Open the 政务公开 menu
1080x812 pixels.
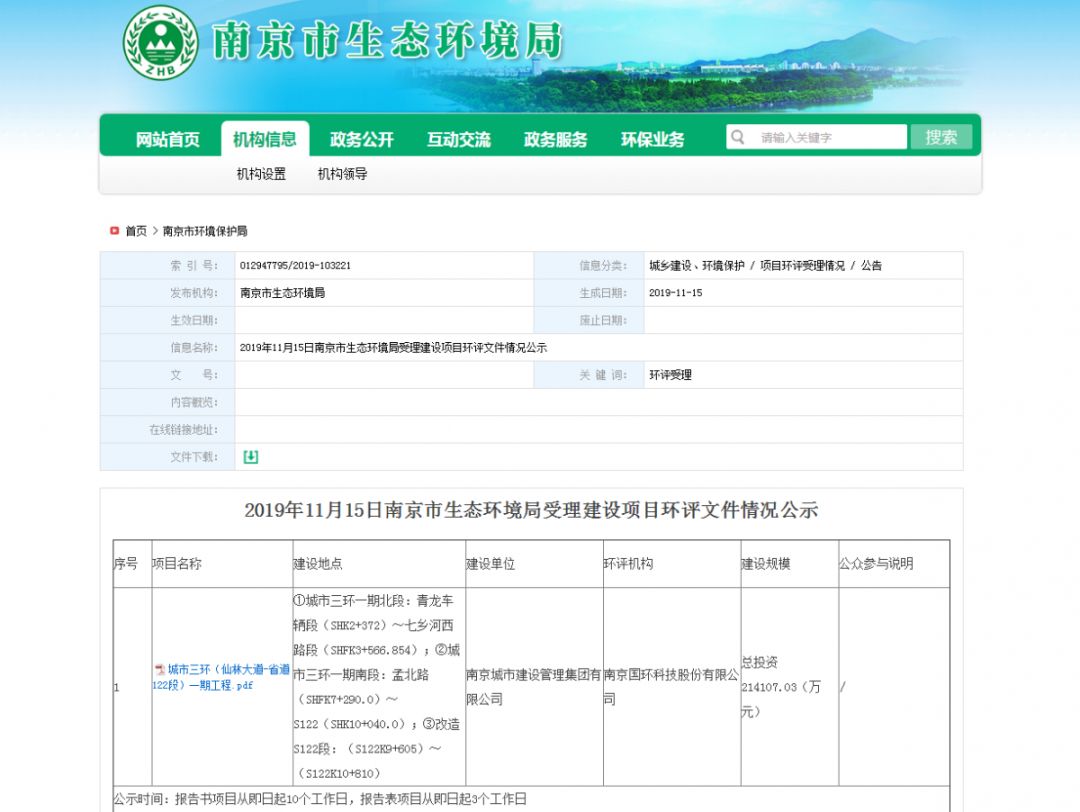pyautogui.click(x=360, y=139)
